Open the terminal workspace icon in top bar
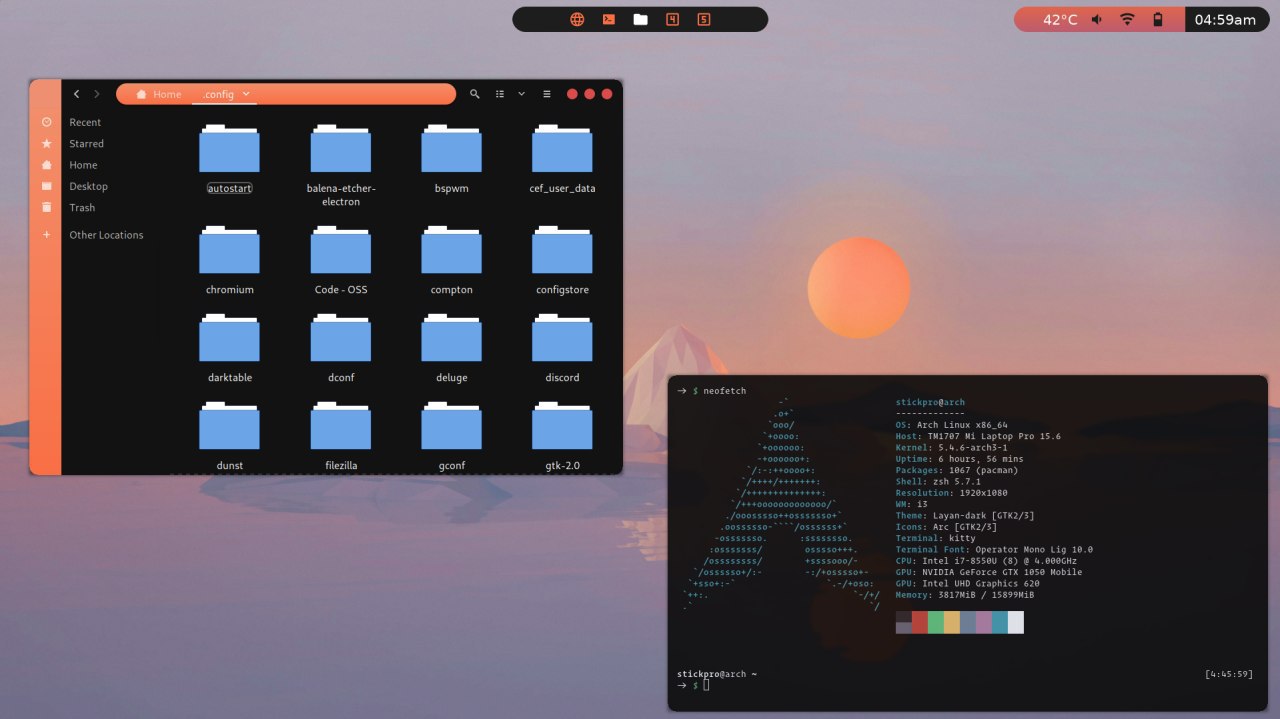Screen dimensions: 1280x719 pos(608,19)
